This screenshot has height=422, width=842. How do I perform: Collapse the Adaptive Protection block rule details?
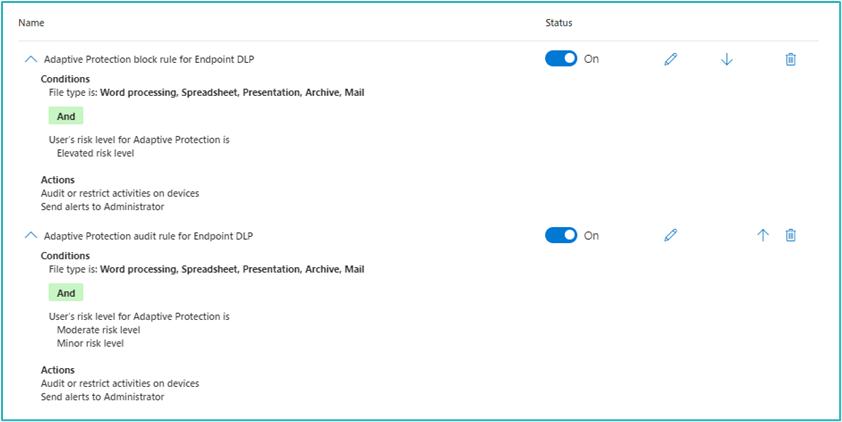tap(30, 60)
